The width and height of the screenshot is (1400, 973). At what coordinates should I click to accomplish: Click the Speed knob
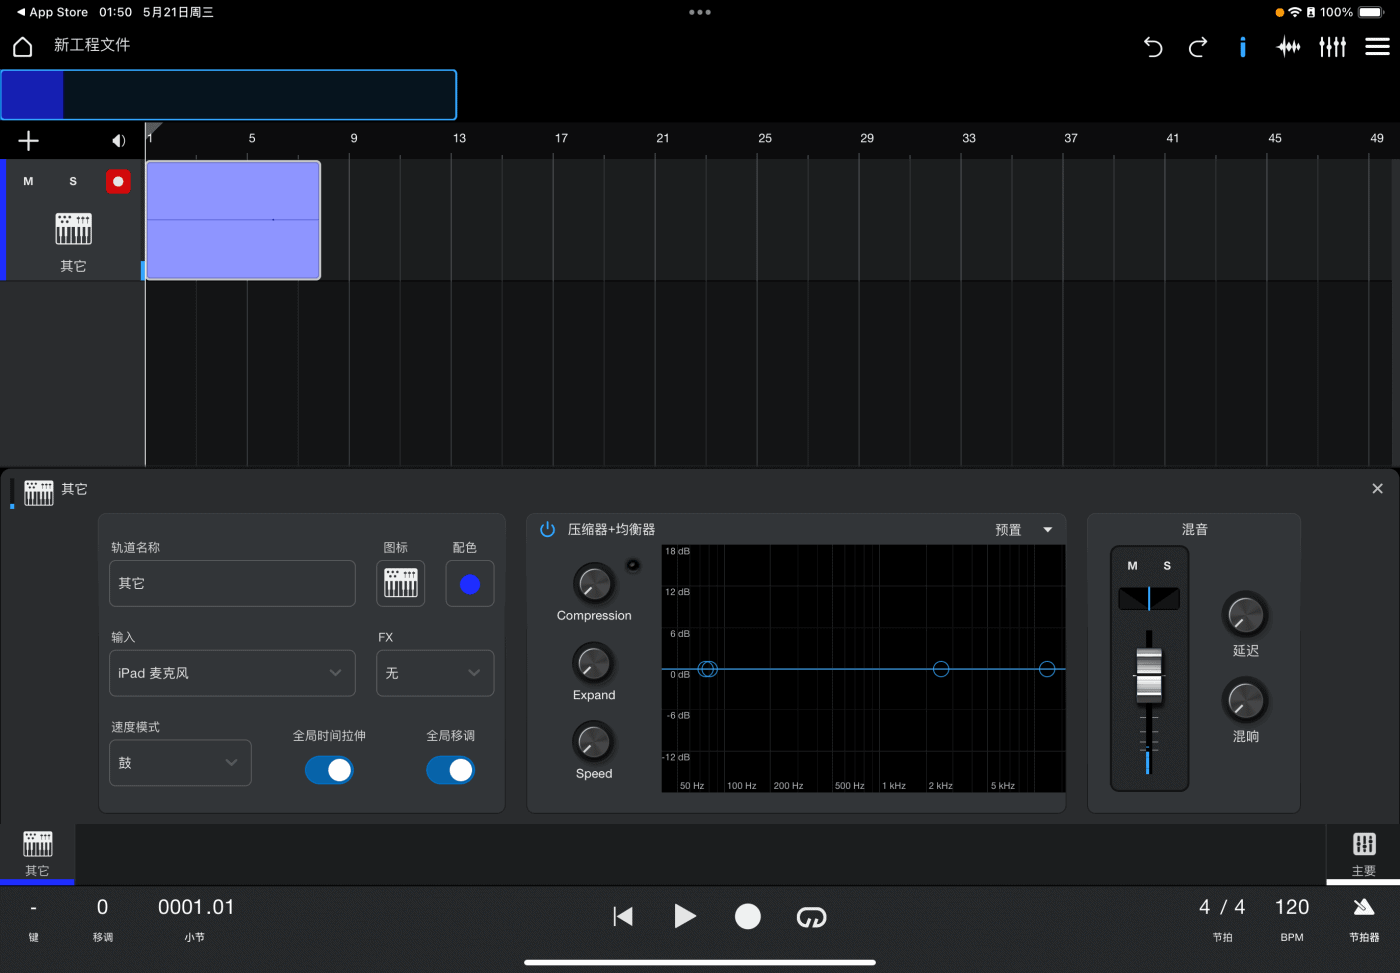click(x=594, y=742)
